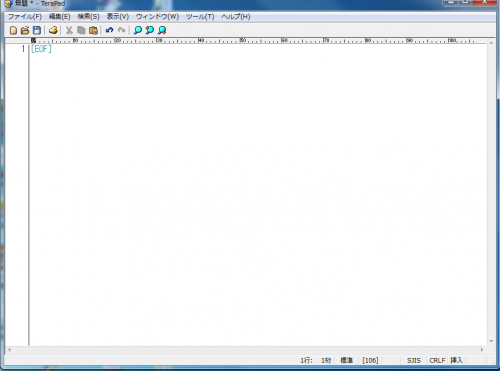Create a new file with toolbar icon

(13, 30)
